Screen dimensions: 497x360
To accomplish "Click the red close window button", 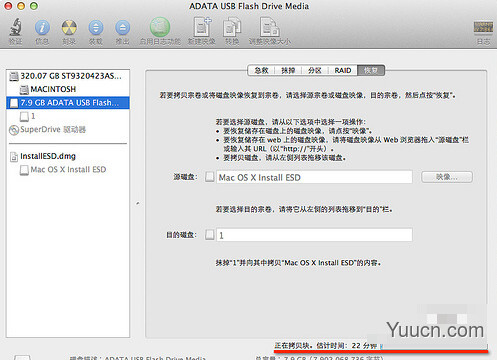I will [x=8, y=6].
